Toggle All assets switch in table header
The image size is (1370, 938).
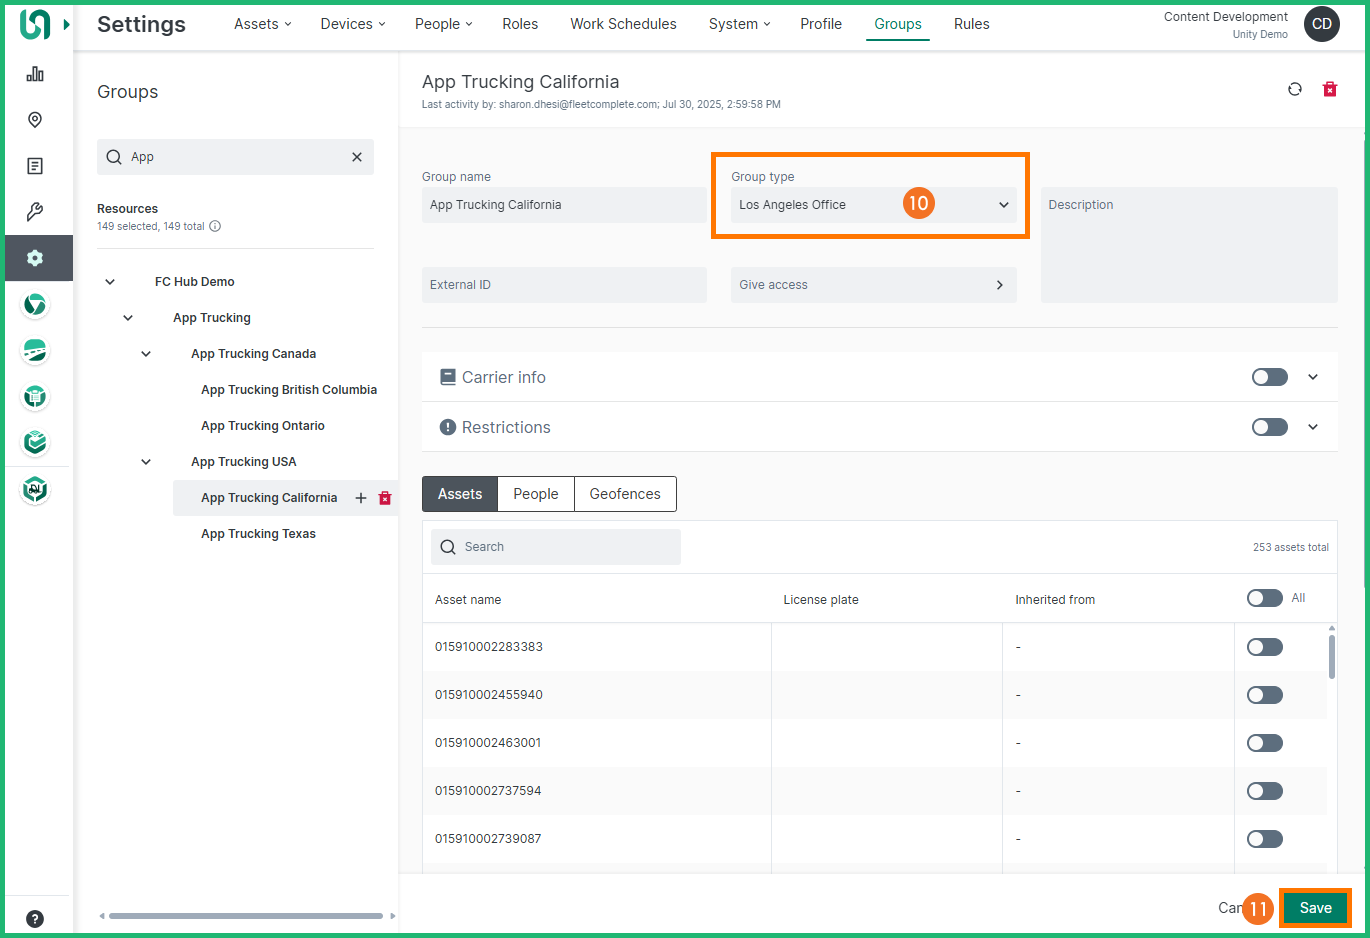tap(1264, 598)
